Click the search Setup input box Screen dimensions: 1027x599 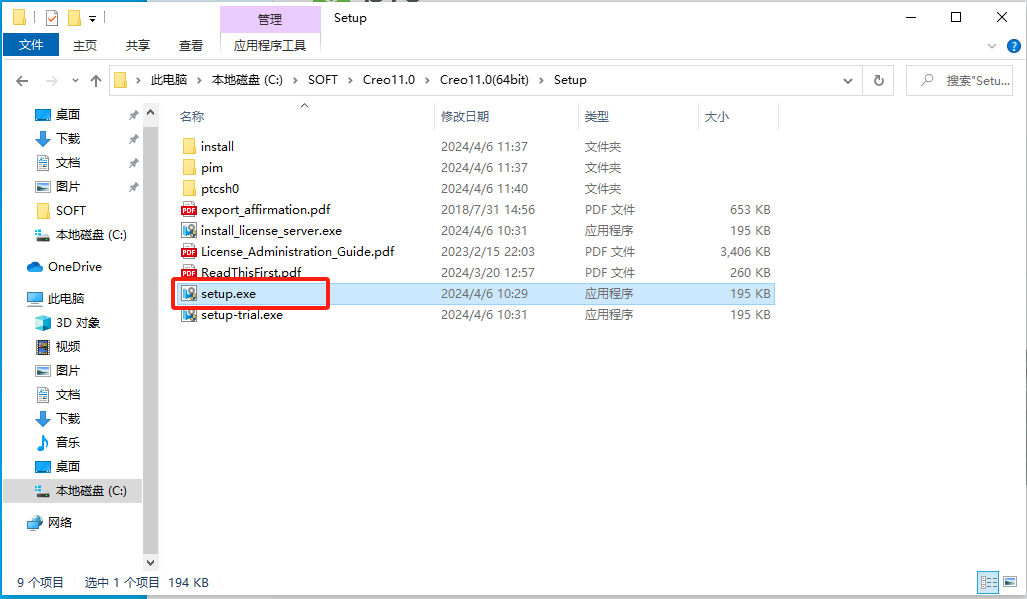point(960,81)
